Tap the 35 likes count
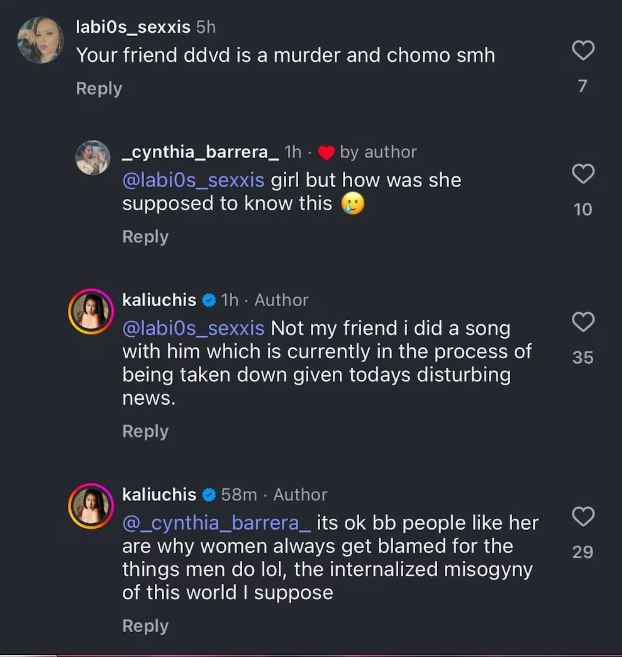This screenshot has height=657, width=622. [x=582, y=357]
